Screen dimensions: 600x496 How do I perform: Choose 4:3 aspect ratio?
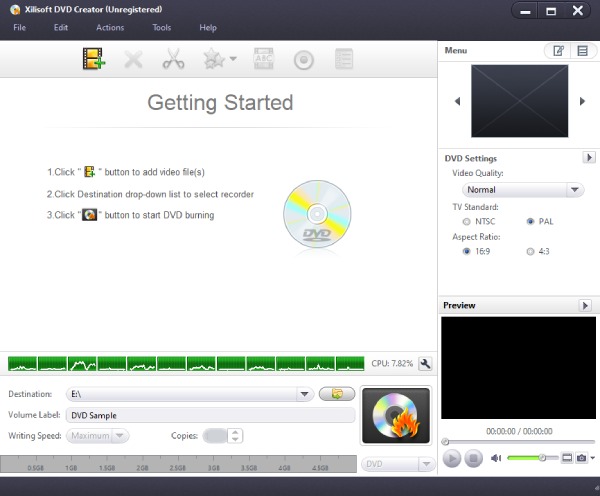530,251
